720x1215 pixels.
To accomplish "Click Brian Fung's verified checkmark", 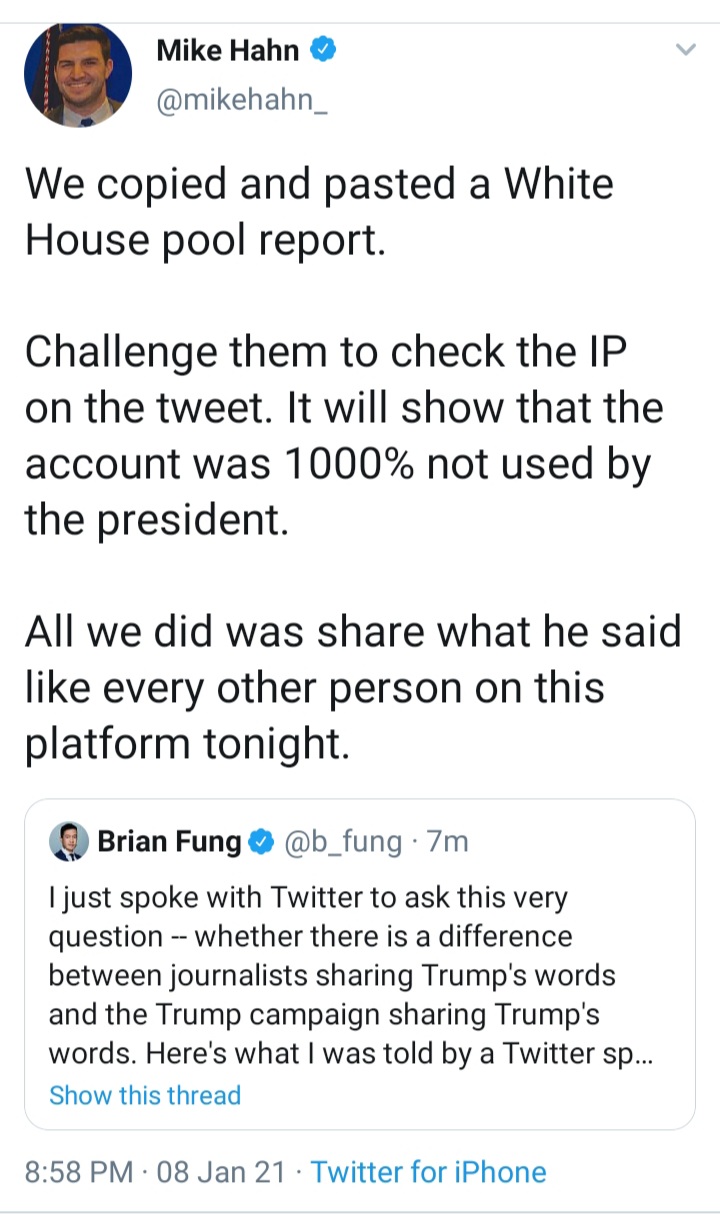I will [x=262, y=842].
